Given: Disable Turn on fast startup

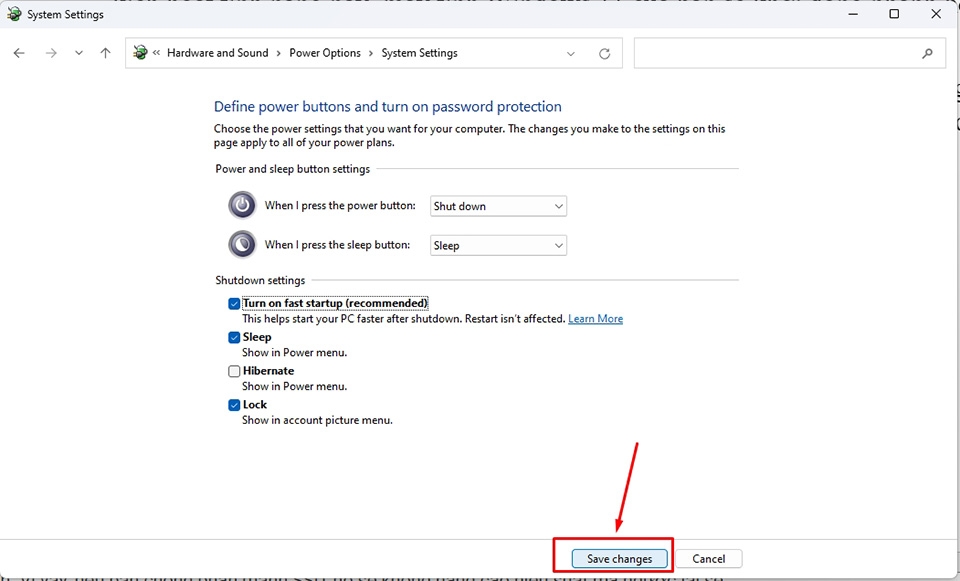Looking at the screenshot, I should coord(233,302).
